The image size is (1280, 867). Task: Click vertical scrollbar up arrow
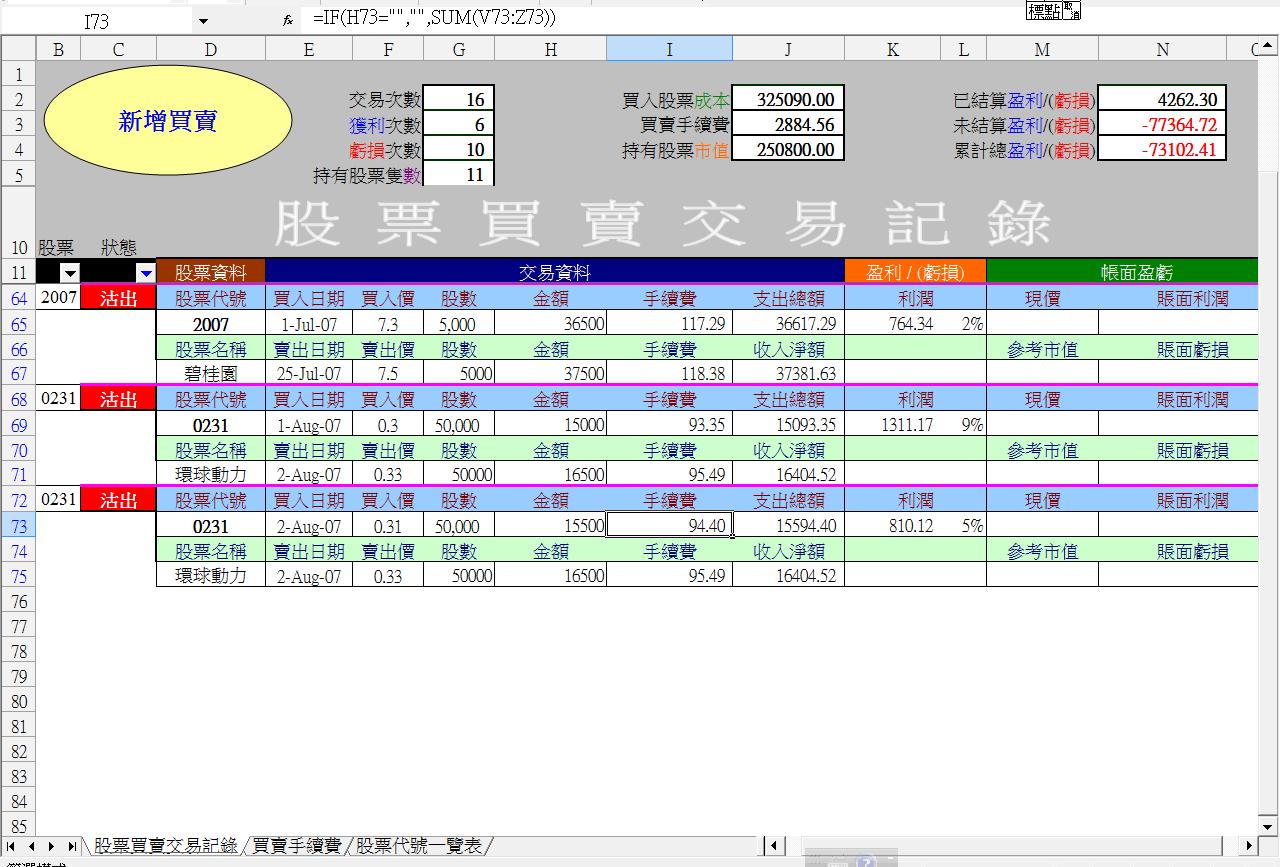tap(1270, 47)
